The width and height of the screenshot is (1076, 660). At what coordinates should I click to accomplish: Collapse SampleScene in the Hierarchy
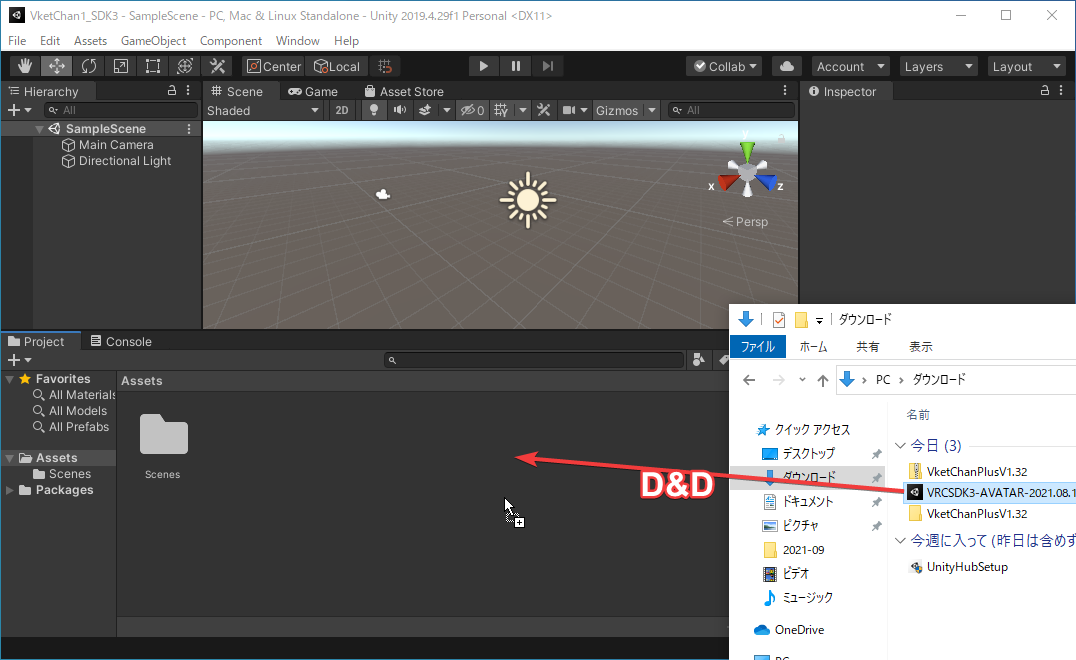[x=39, y=128]
